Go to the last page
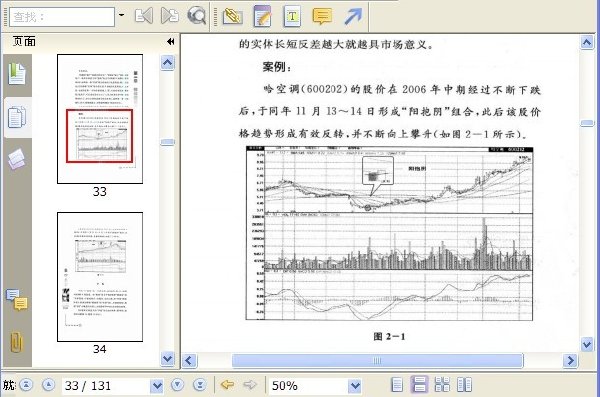This screenshot has width=600, height=397. point(200,385)
